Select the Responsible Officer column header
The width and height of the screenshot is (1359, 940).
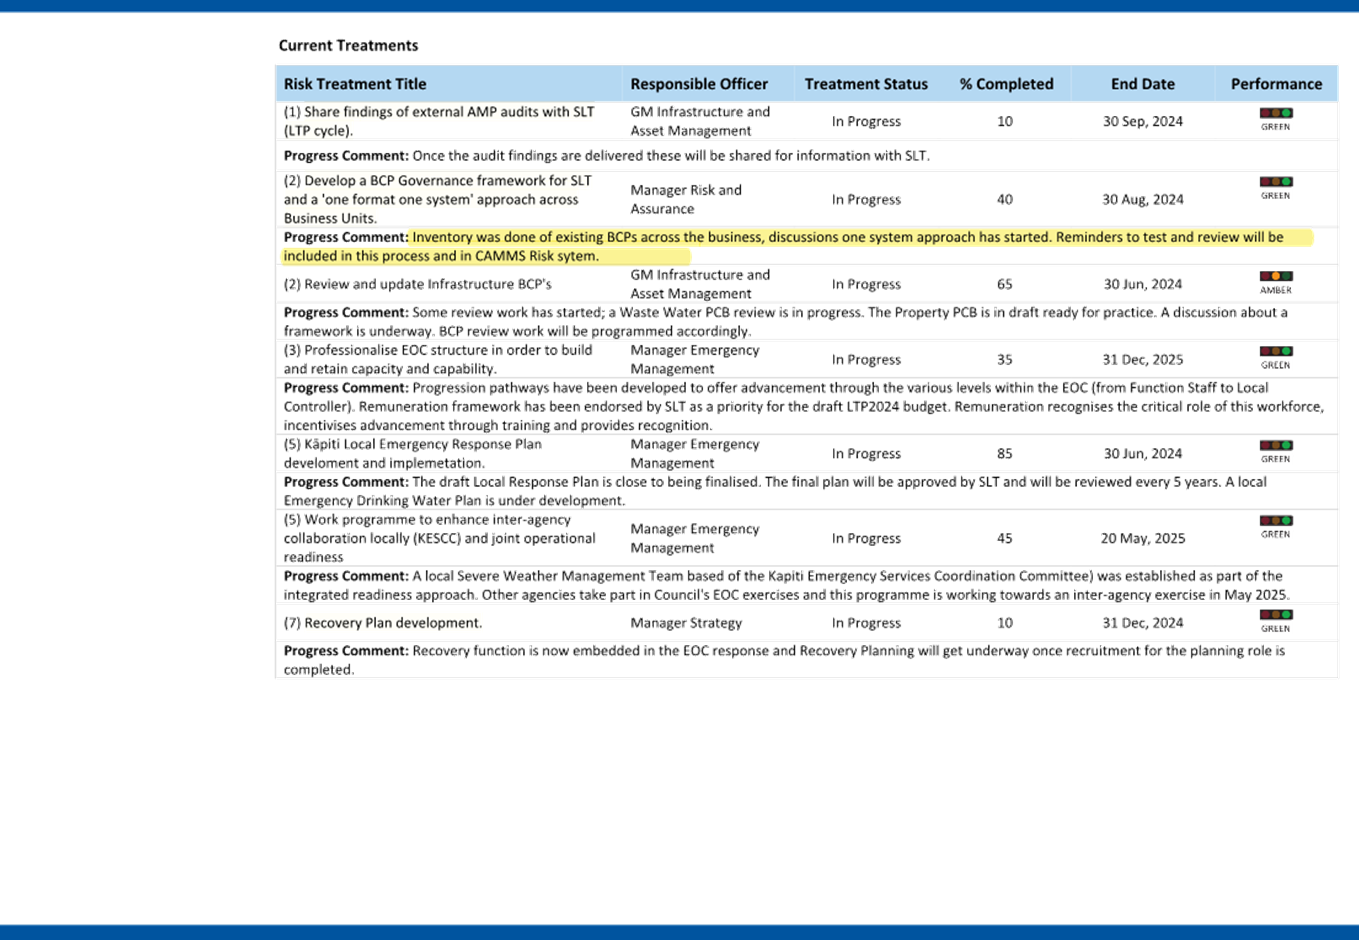(699, 84)
